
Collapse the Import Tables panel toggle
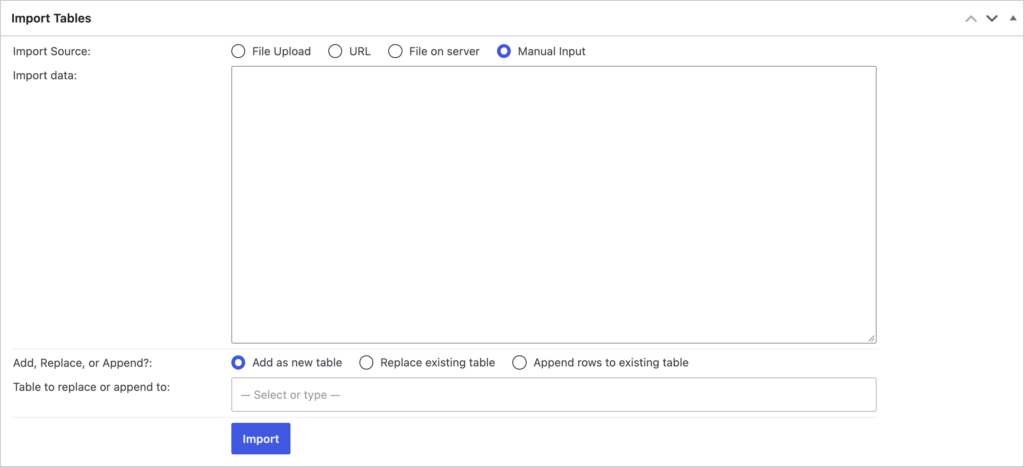click(1013, 18)
